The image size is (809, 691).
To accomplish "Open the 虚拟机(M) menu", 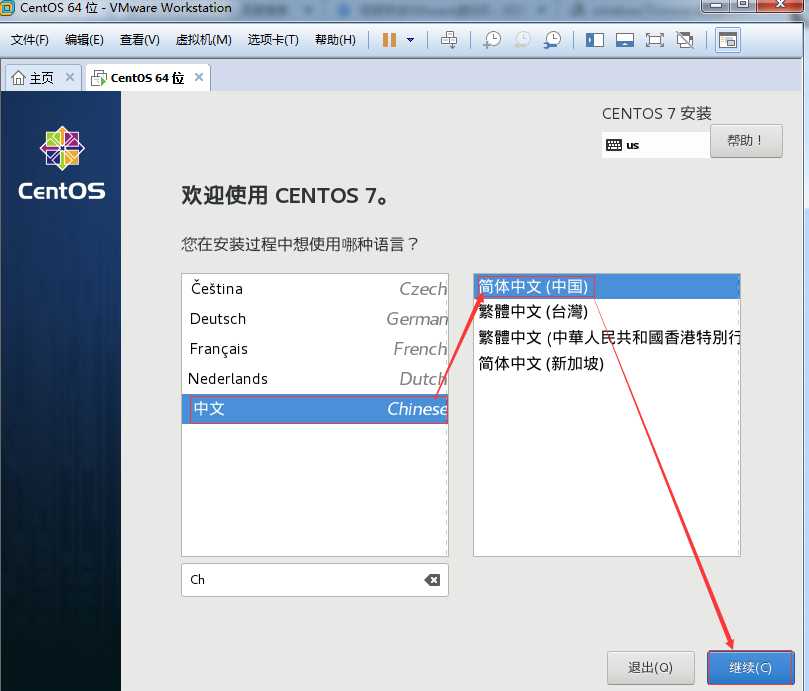I will (203, 40).
